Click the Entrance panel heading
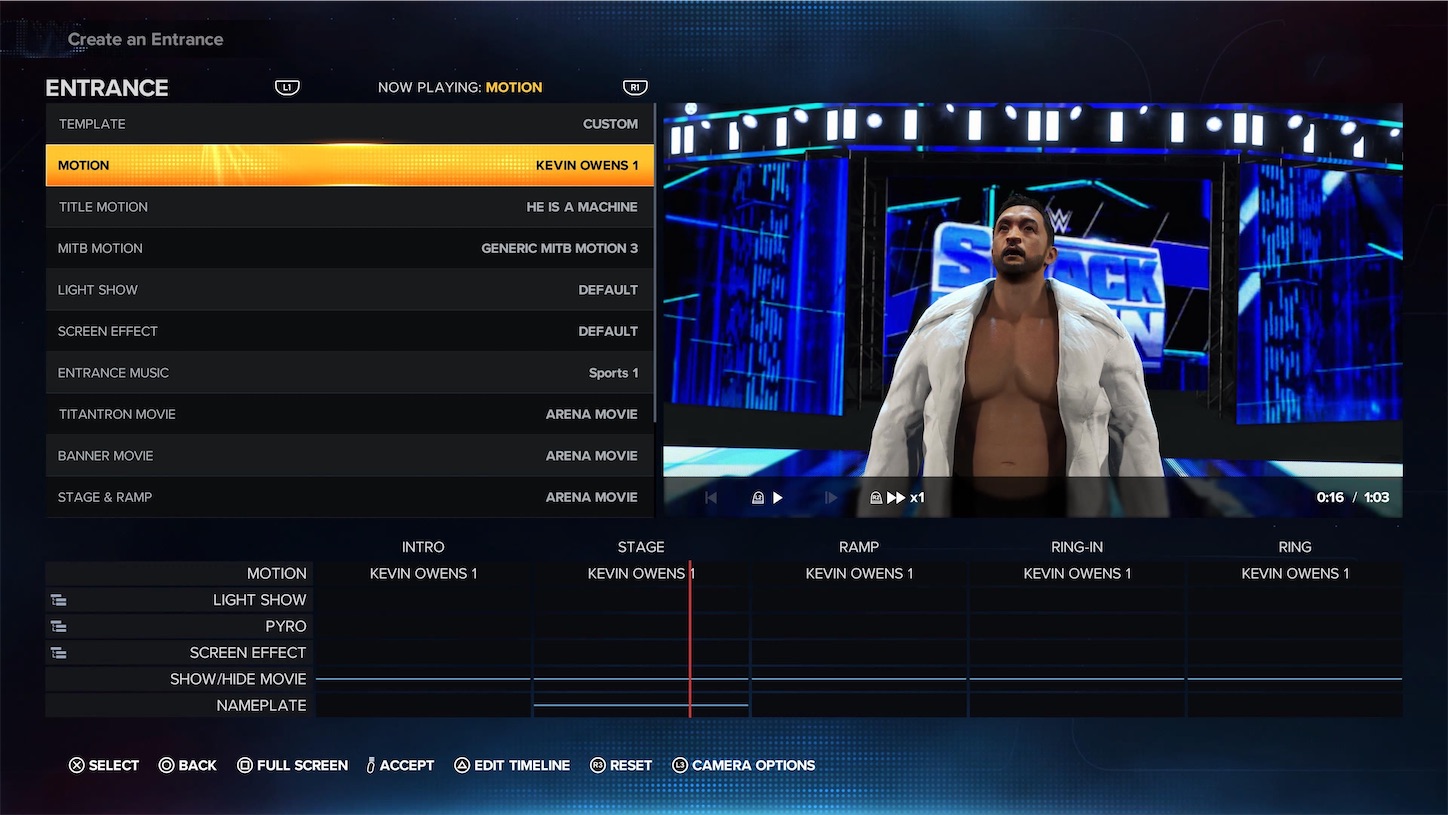This screenshot has width=1448, height=815. 107,88
